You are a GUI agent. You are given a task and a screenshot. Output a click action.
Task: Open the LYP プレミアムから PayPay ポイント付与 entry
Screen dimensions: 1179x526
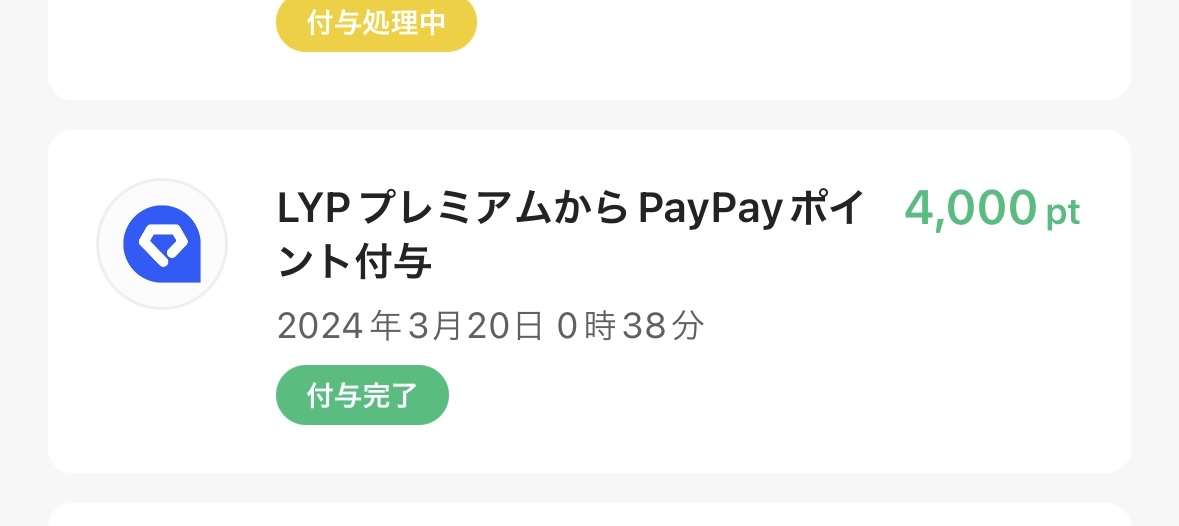point(590,301)
